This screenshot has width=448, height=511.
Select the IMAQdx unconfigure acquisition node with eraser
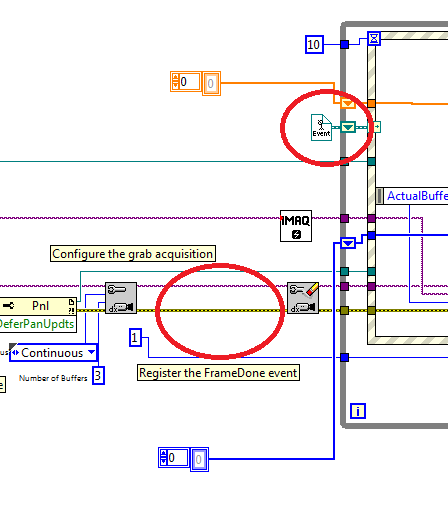click(x=303, y=298)
